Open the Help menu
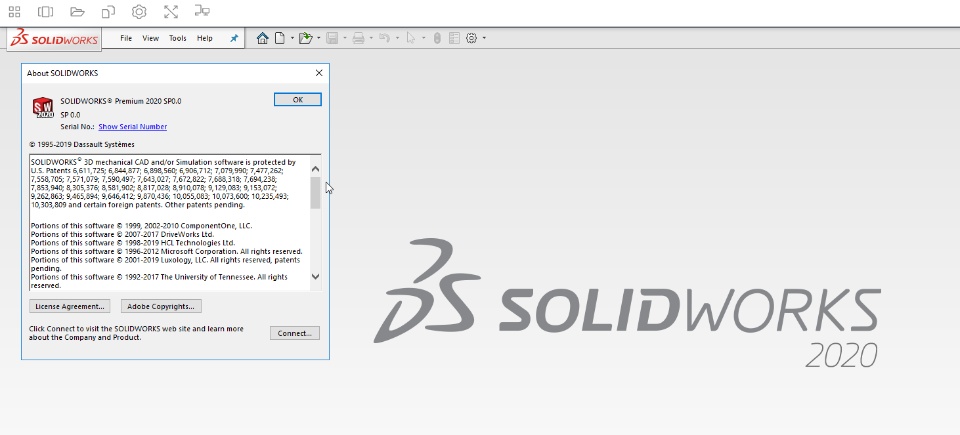This screenshot has width=960, height=435. (204, 38)
